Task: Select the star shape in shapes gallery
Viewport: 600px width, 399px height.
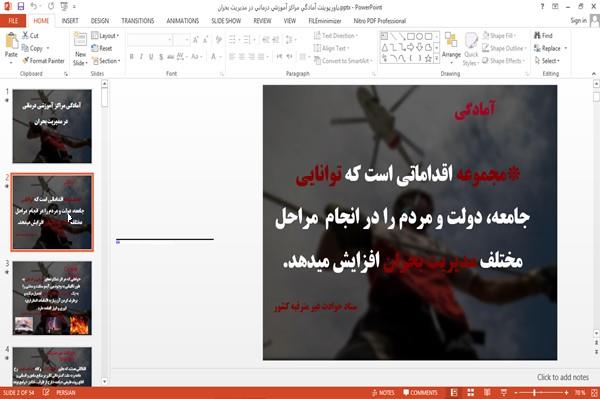Action: (428, 58)
